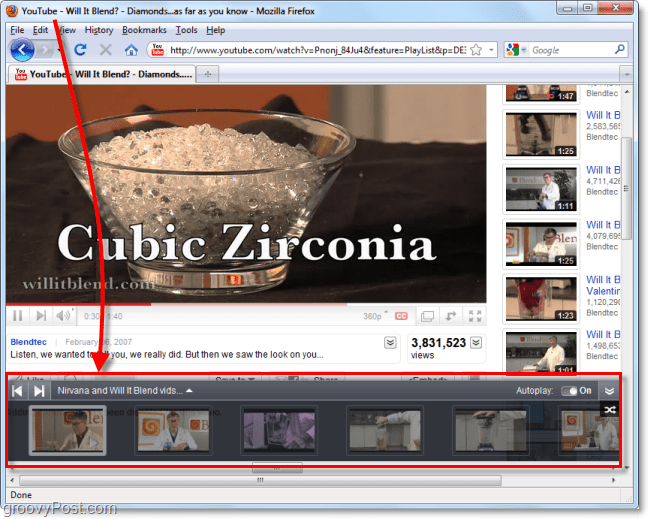Viewport: 649px width, 519px height.
Task: Open the 360p video quality menu
Action: click(x=376, y=316)
